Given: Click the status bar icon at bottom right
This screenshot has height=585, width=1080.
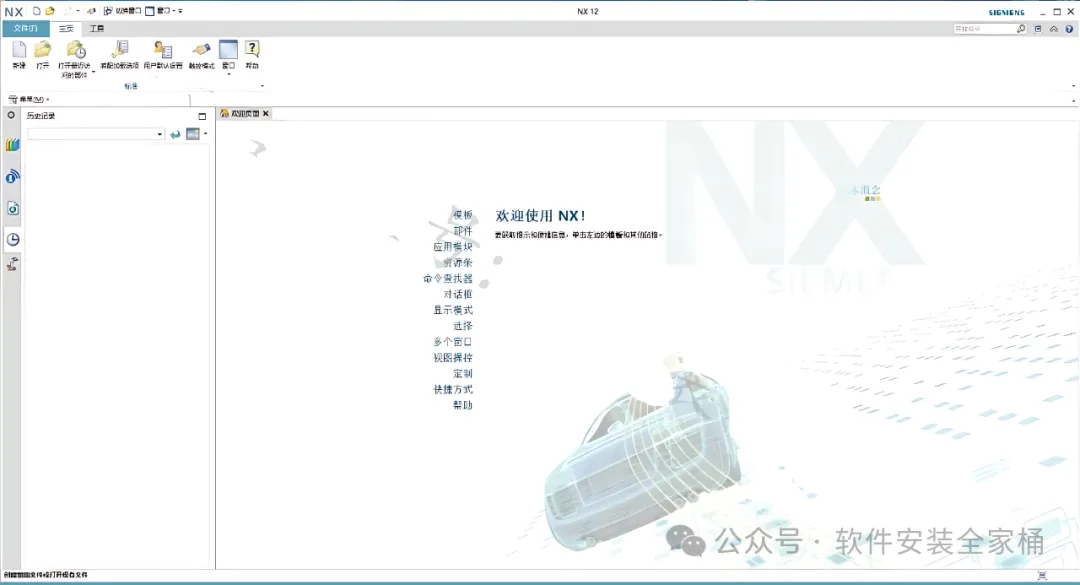Looking at the screenshot, I should click(1042, 575).
